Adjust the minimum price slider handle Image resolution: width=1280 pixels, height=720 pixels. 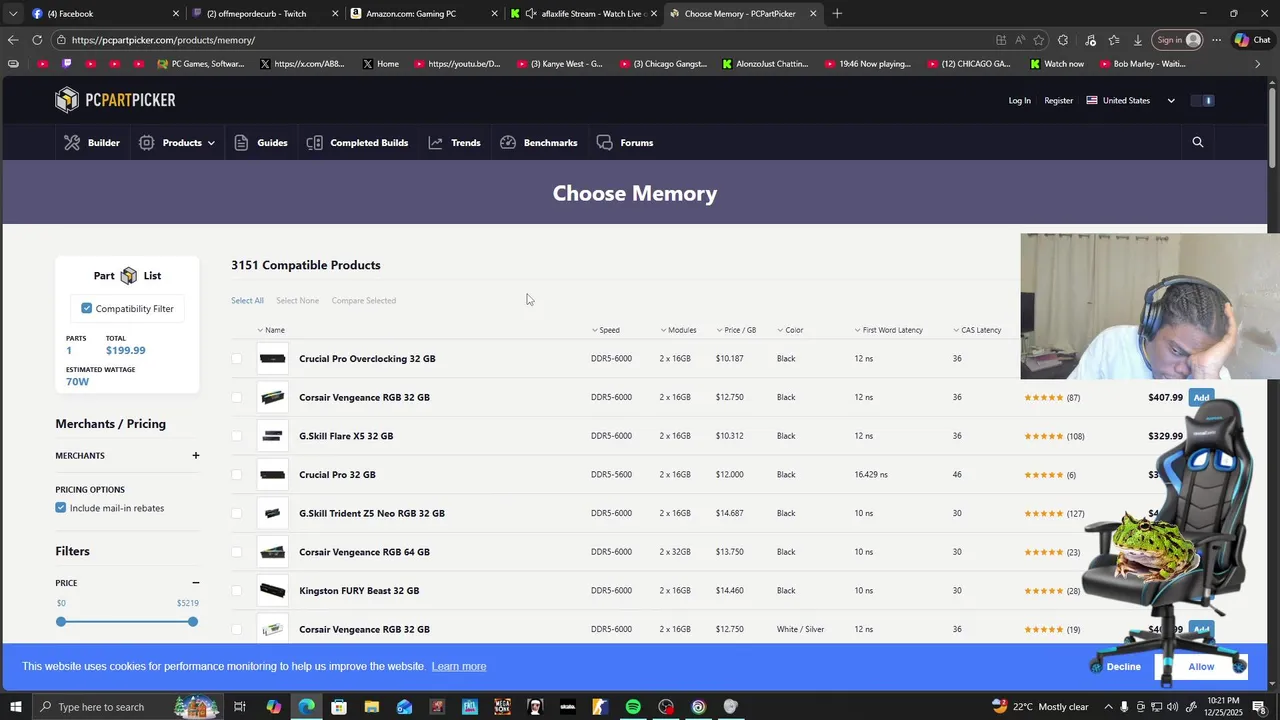point(61,622)
